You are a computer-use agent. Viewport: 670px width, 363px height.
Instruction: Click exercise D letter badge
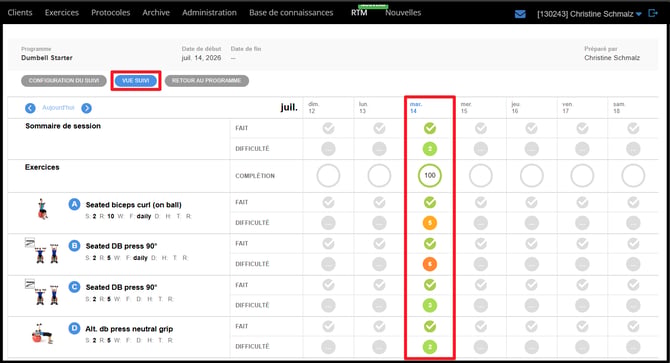74,328
